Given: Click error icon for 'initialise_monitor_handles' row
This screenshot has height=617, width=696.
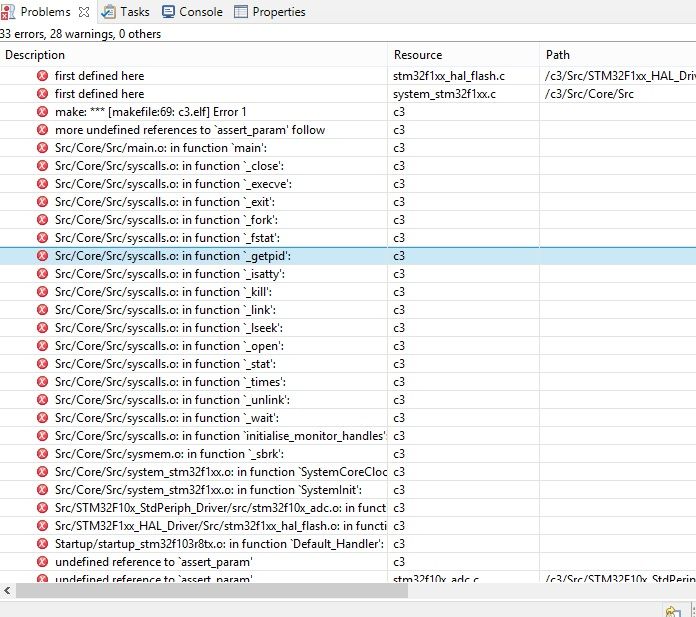Looking at the screenshot, I should [x=42, y=436].
